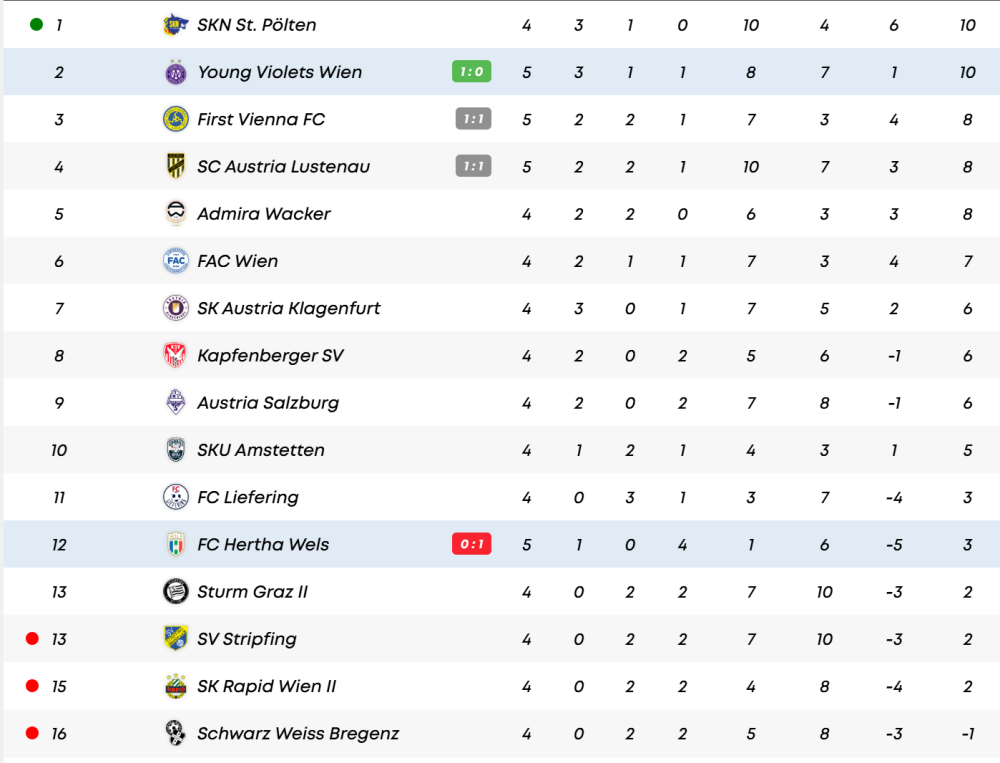
Task: Click the Young Violets Wien team logo
Action: [176, 72]
